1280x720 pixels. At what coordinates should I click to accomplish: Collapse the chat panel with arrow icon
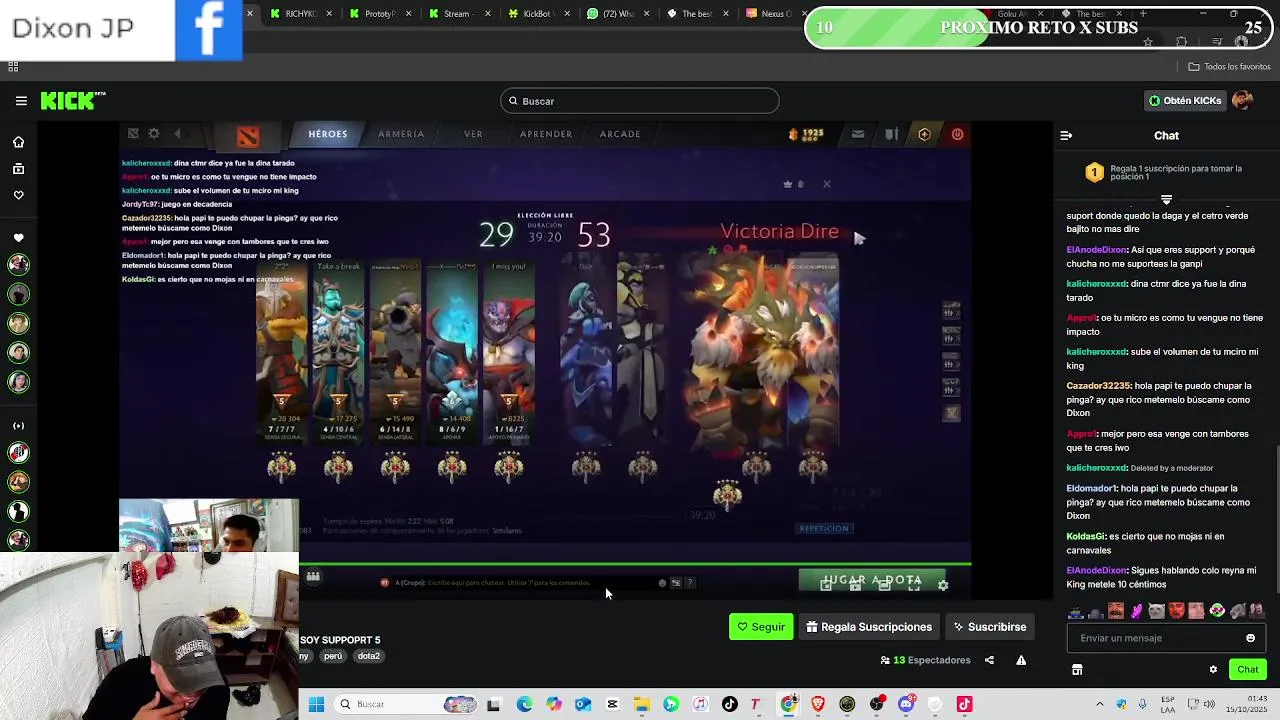[x=1066, y=135]
